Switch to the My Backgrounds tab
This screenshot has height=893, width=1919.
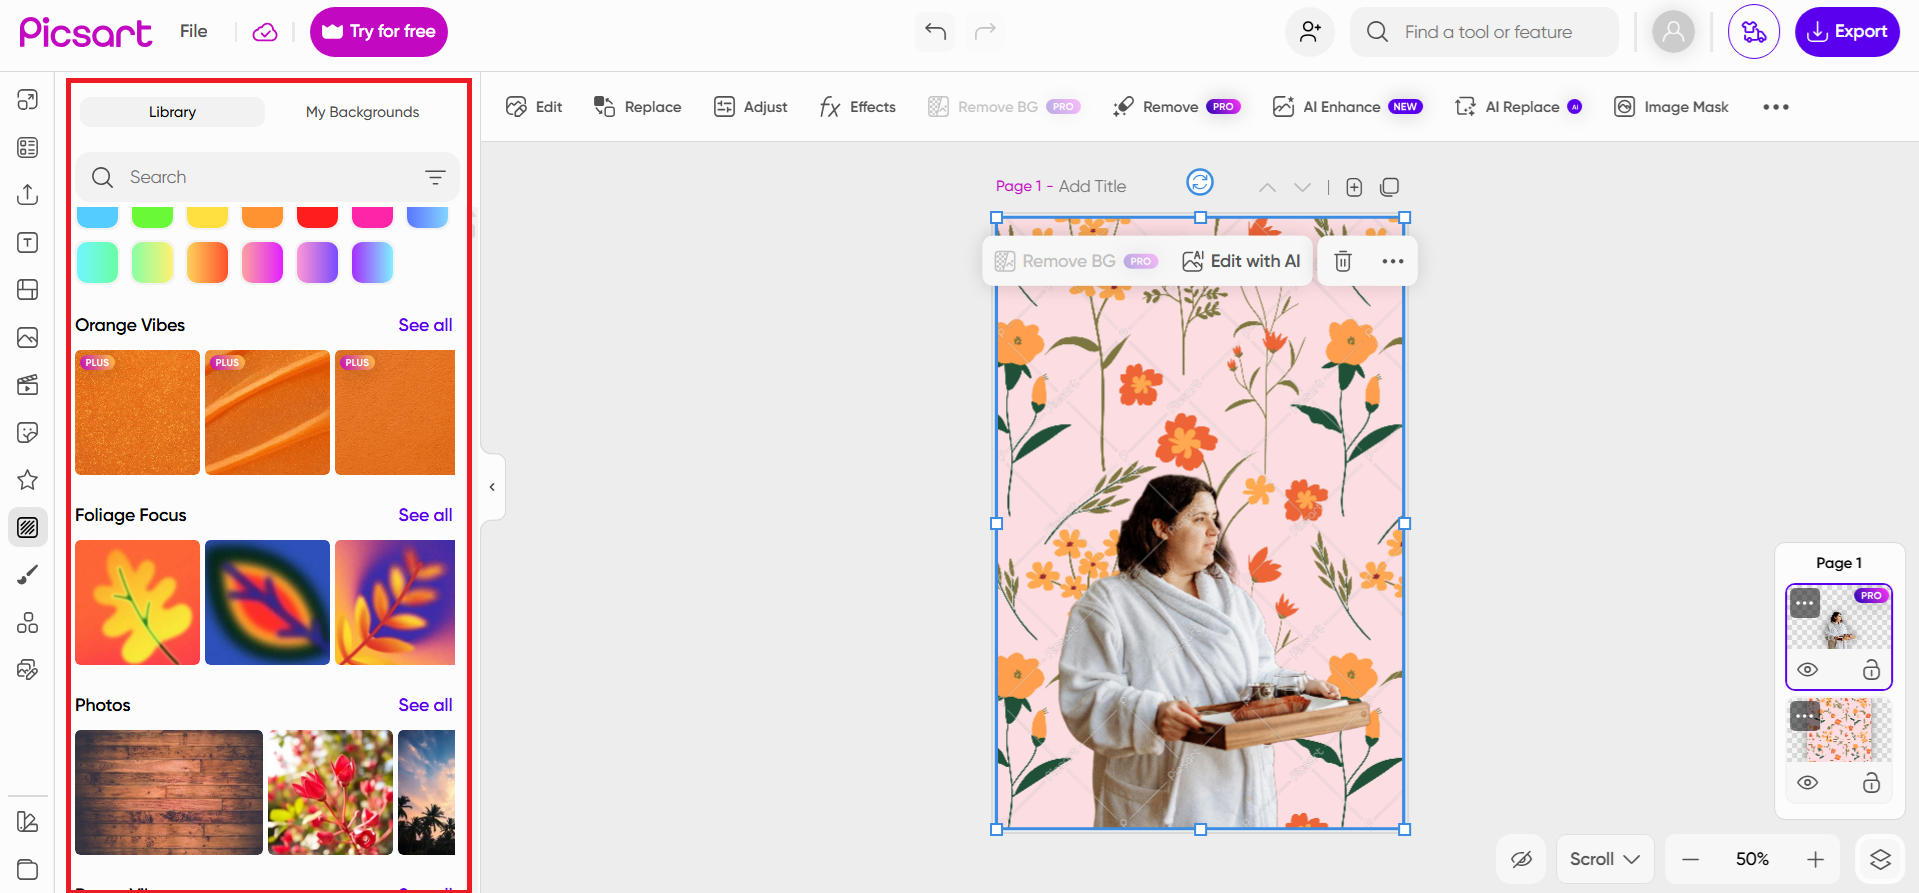362,112
